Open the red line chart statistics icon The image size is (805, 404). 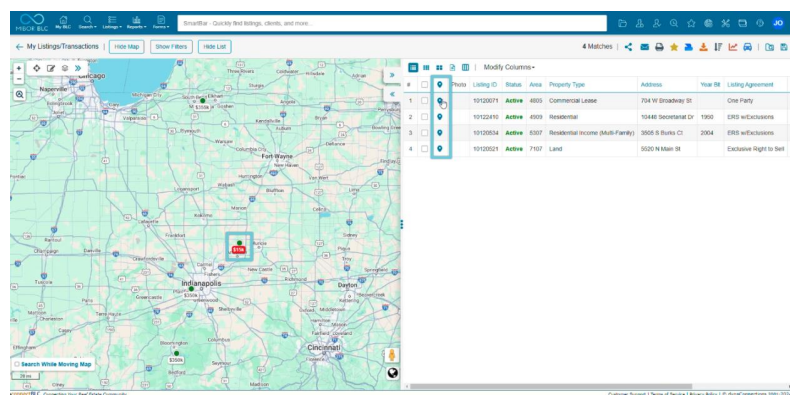pyautogui.click(x=733, y=47)
